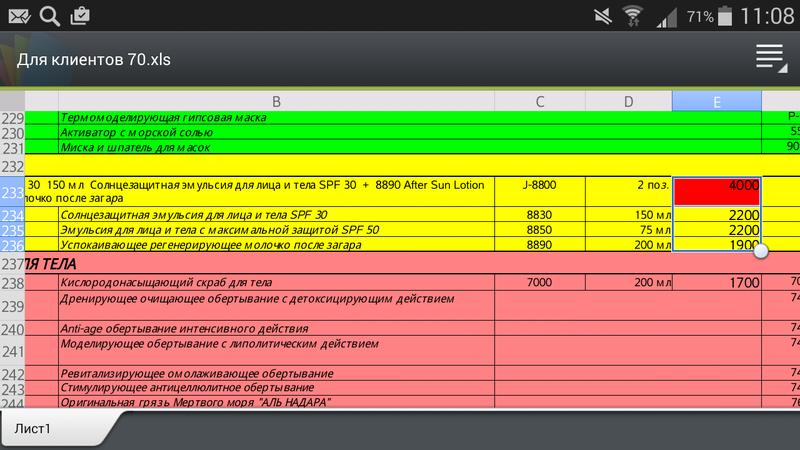Tap the 11:08 clock
The image size is (800, 450).
767,16
